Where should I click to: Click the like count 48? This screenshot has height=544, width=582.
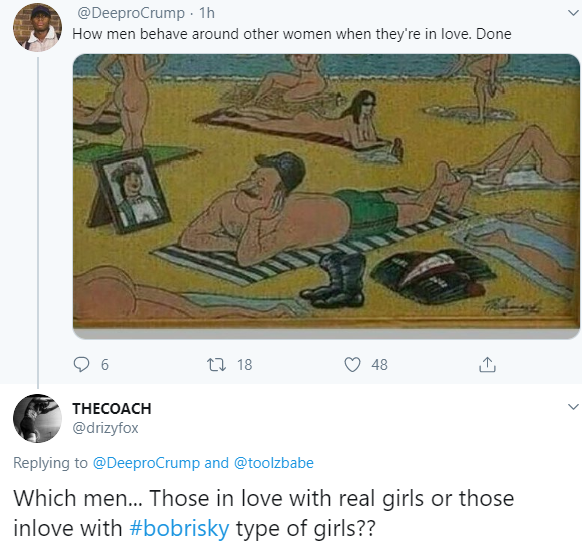pos(379,365)
